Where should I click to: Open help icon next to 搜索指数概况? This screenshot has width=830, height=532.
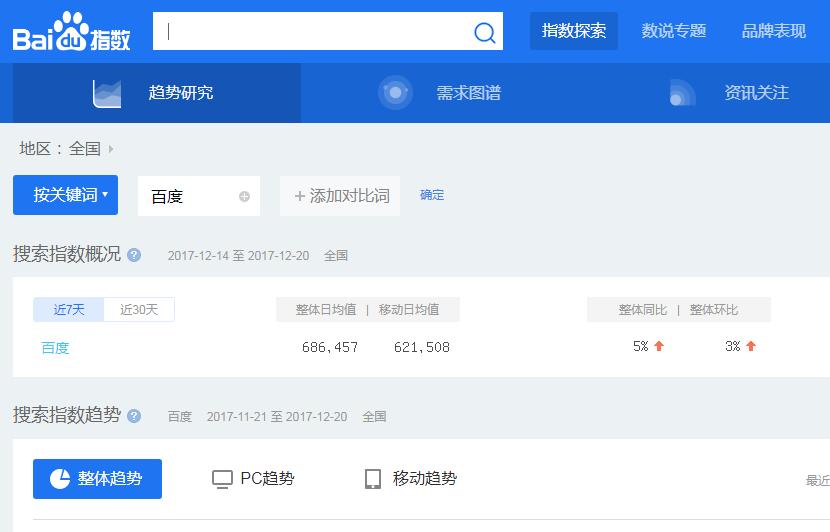(x=134, y=255)
